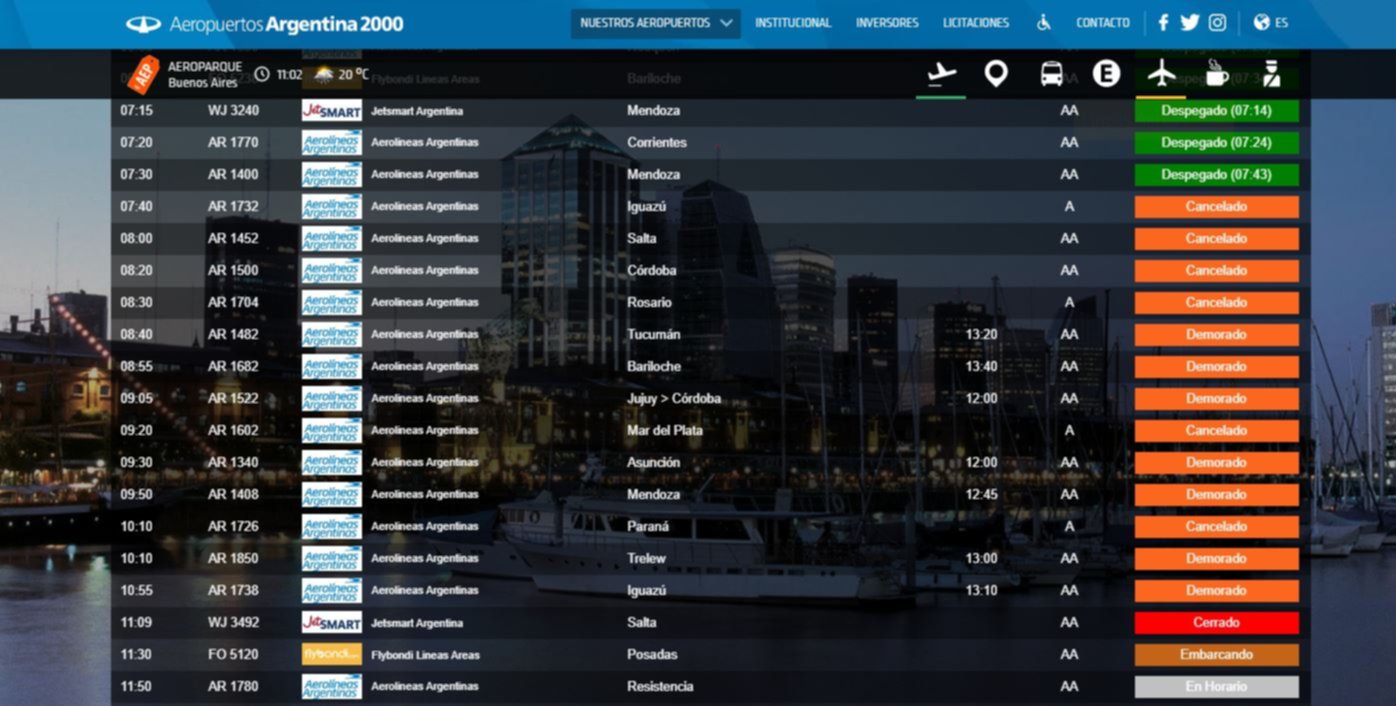Screen dimensions: 1396x706
Task: Select flight number AR 1452
Action: tap(233, 238)
